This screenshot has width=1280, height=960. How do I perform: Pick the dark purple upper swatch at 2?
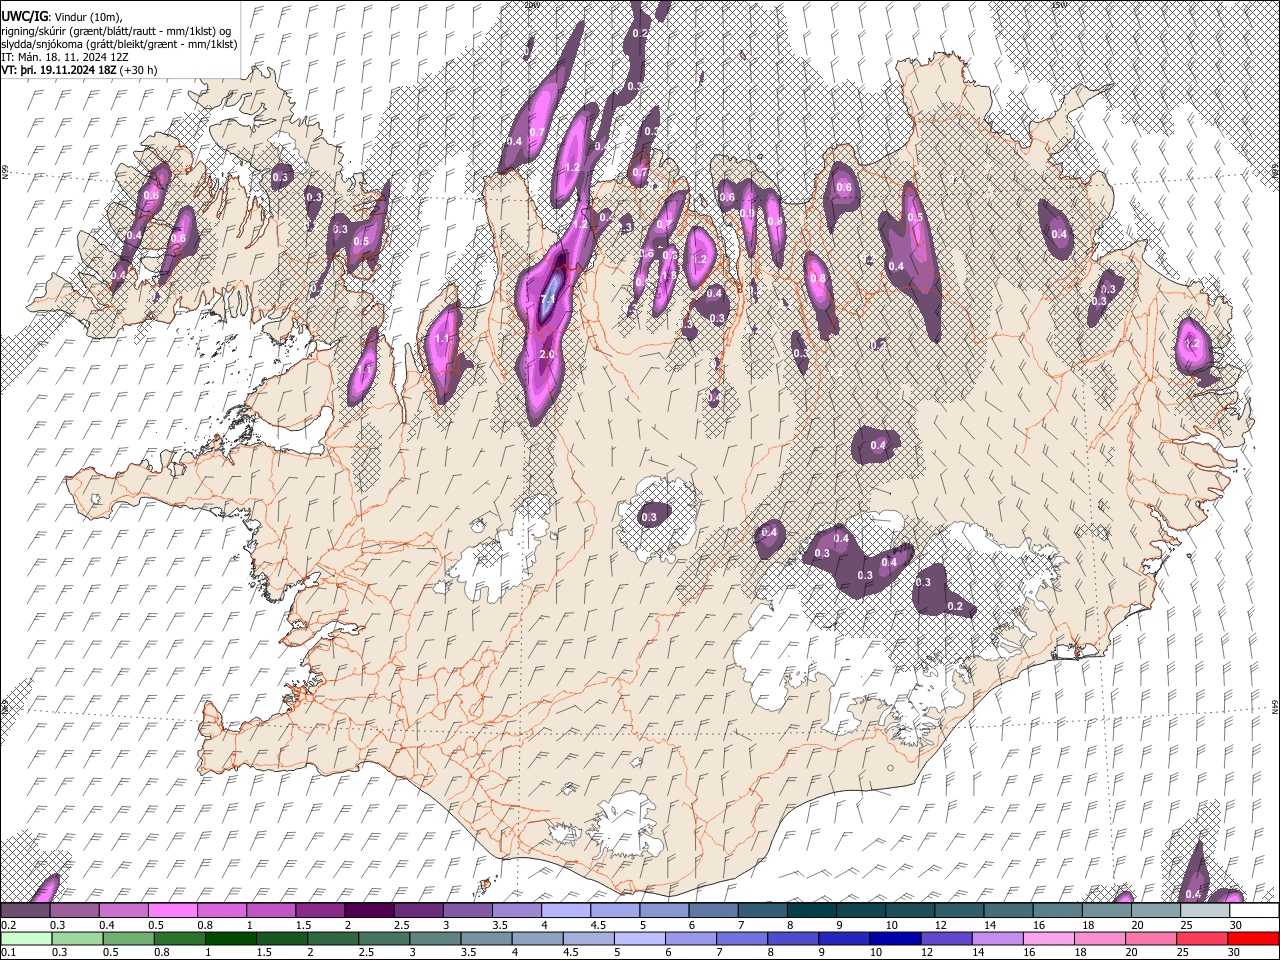(368, 911)
